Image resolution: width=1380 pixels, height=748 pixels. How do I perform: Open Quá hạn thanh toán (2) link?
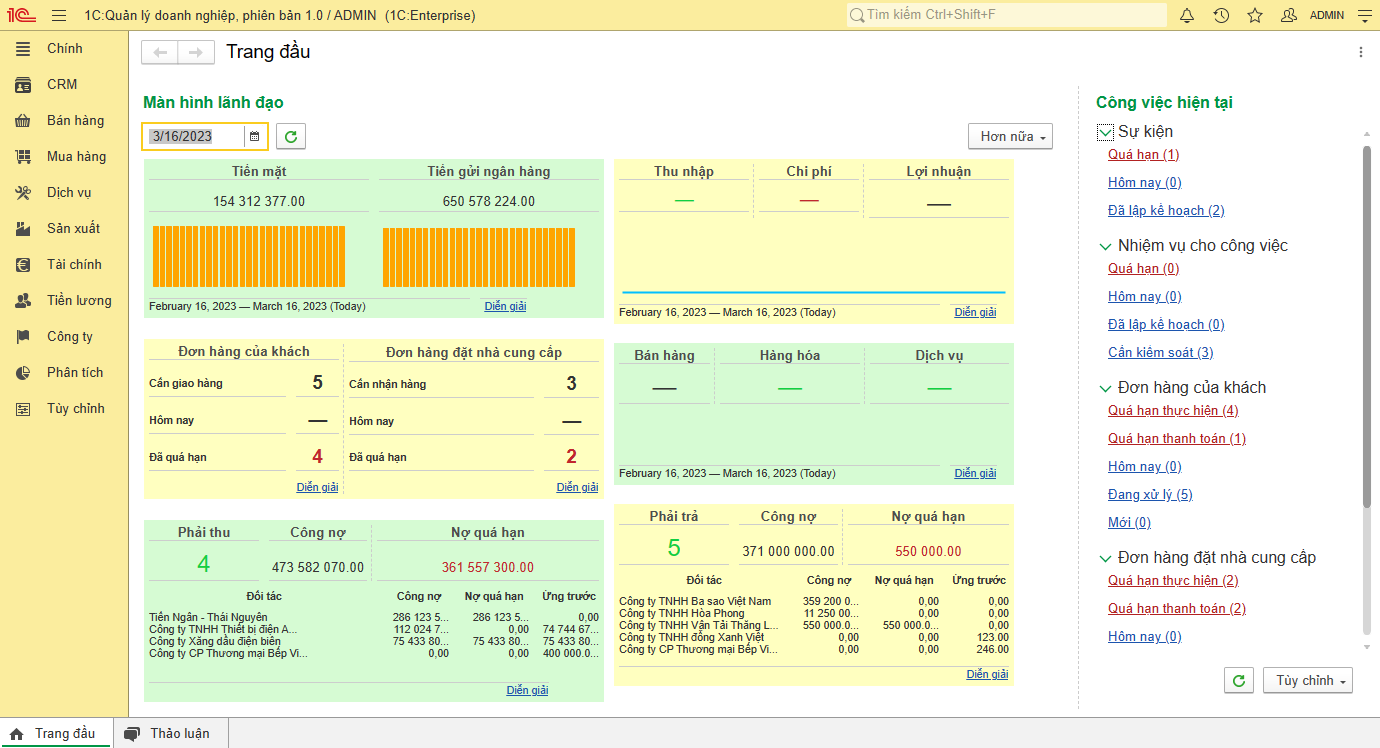point(1177,608)
